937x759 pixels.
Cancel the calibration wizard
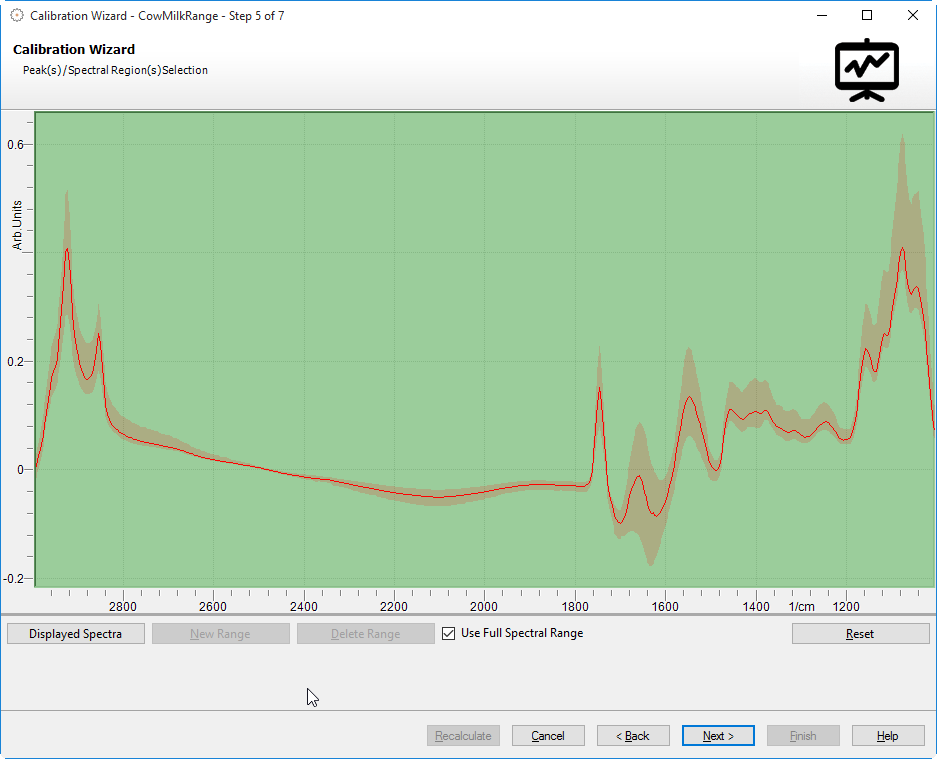548,736
